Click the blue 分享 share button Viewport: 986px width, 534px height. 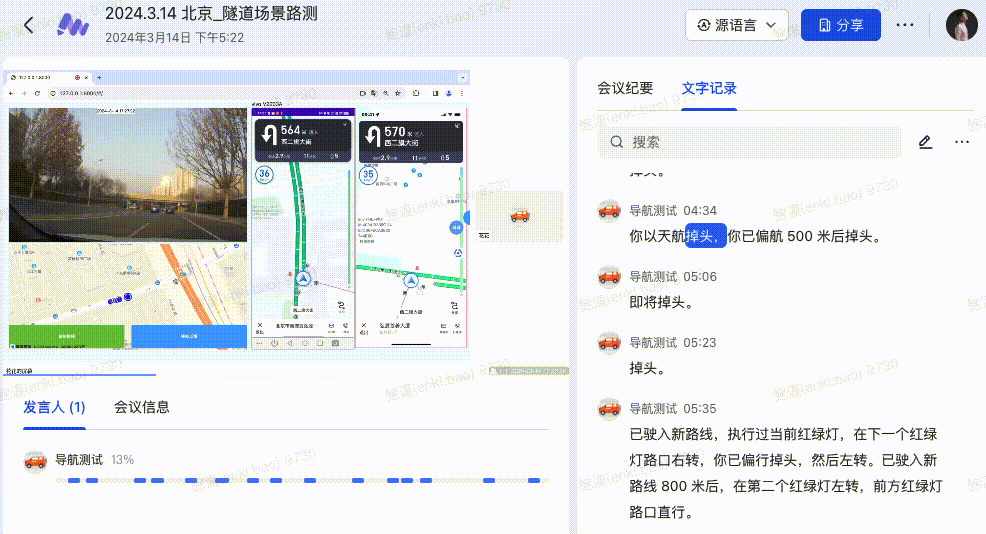pyautogui.click(x=840, y=25)
